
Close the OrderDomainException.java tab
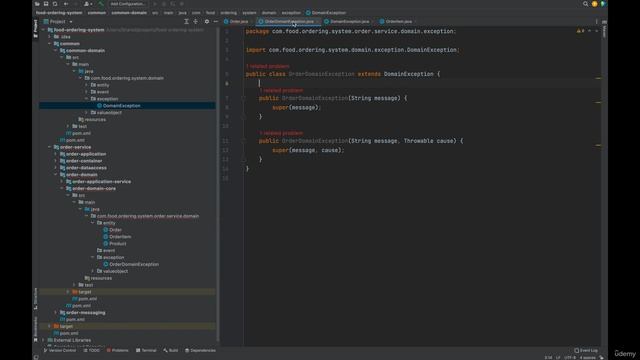[317, 22]
